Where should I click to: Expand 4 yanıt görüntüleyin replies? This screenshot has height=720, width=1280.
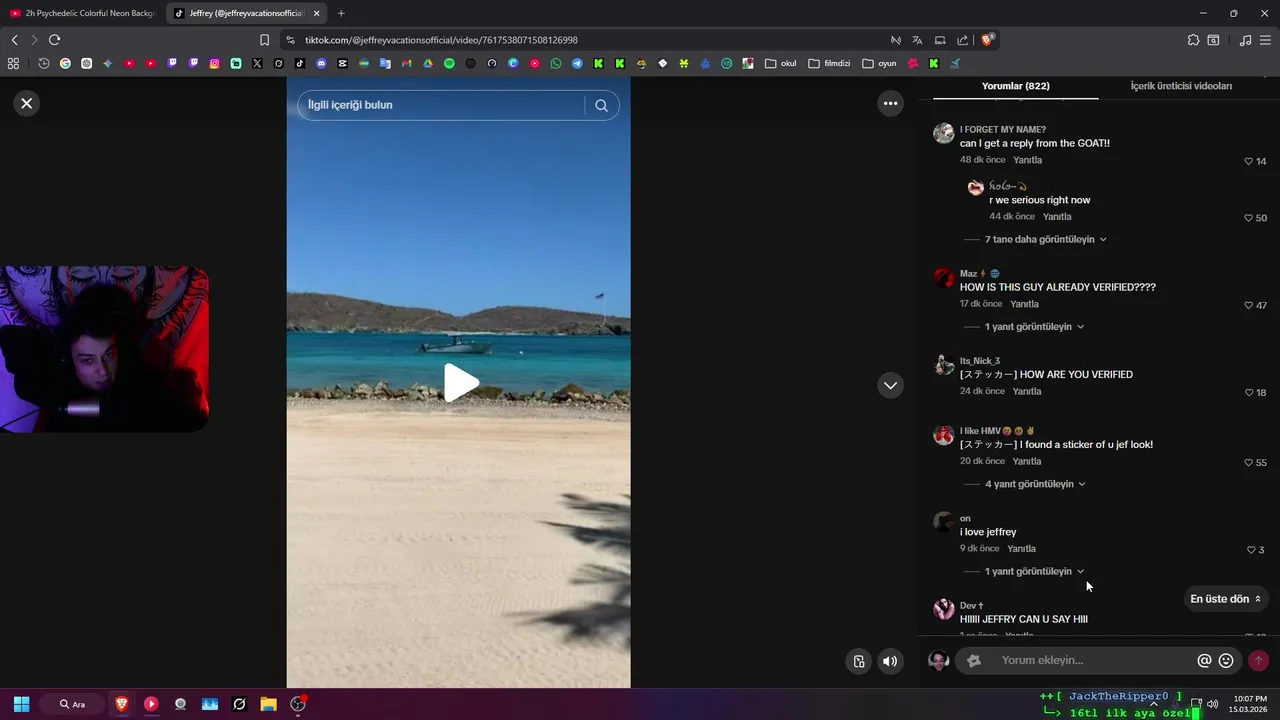(1035, 484)
